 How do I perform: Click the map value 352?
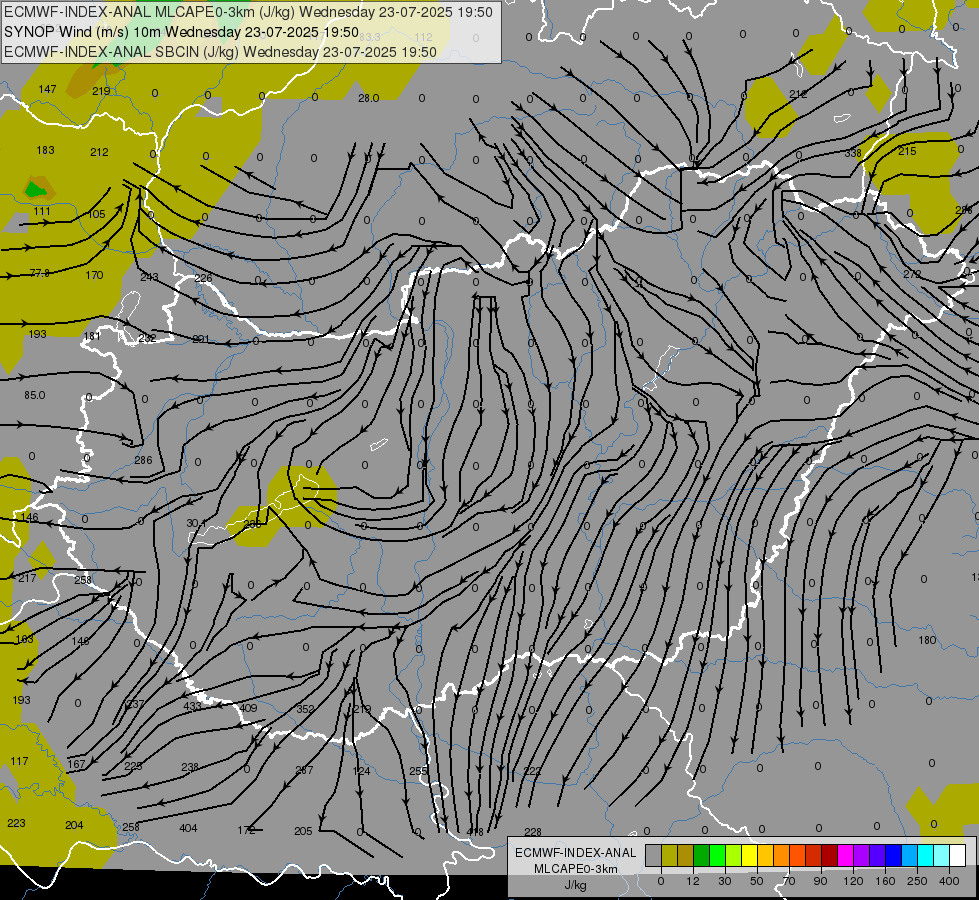click(x=305, y=709)
